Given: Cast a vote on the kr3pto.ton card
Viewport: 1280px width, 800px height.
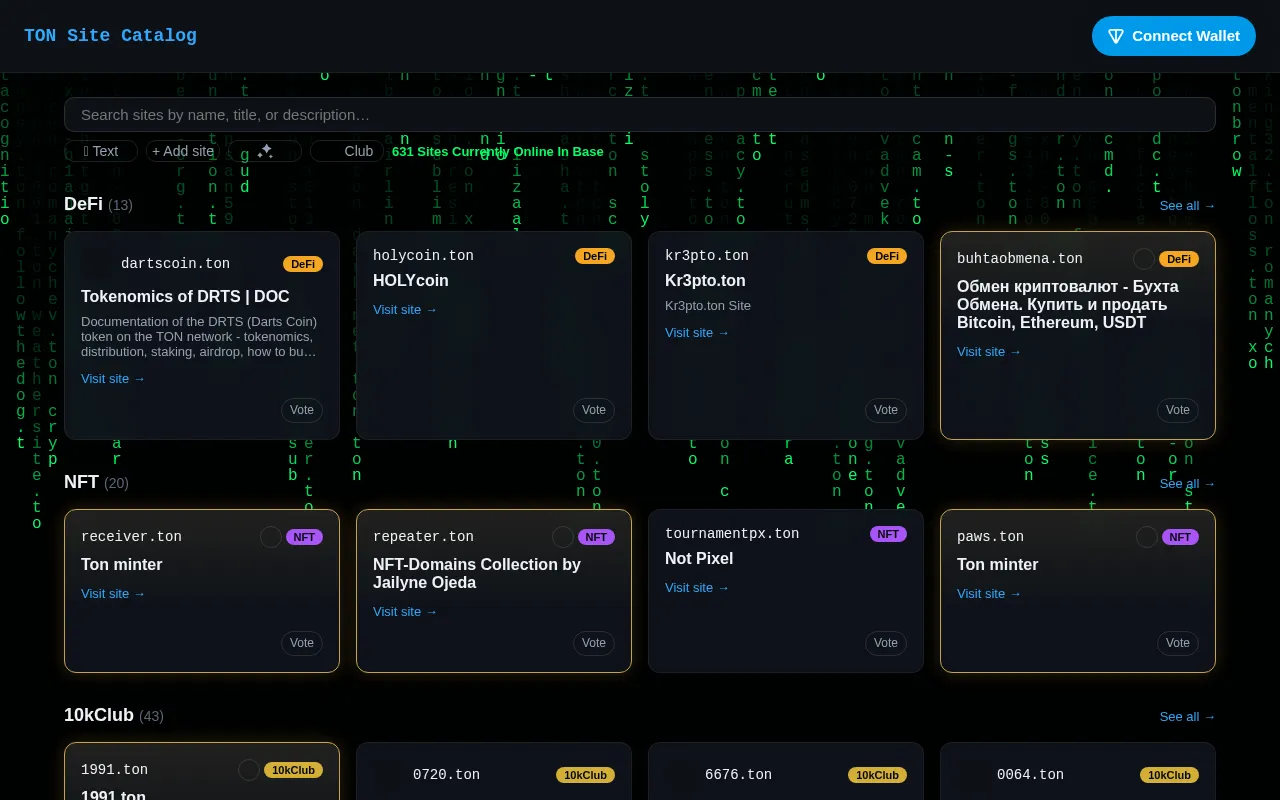Looking at the screenshot, I should [x=886, y=410].
